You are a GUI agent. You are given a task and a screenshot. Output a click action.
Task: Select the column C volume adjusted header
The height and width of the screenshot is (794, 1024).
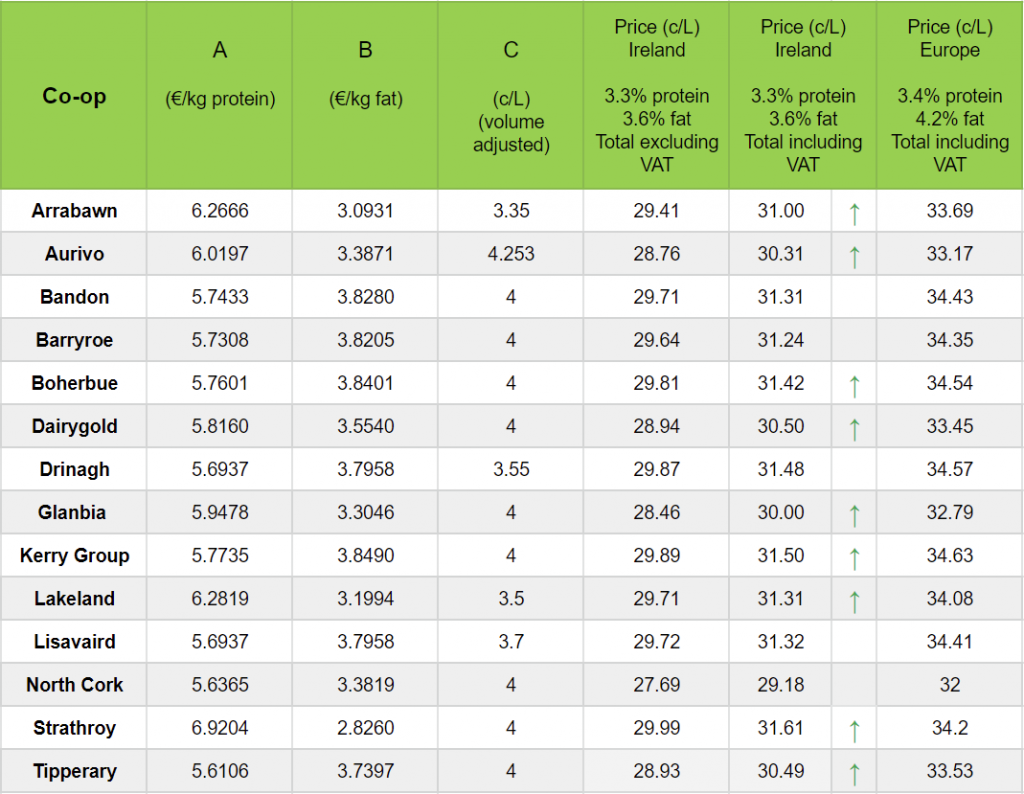pyautogui.click(x=511, y=98)
